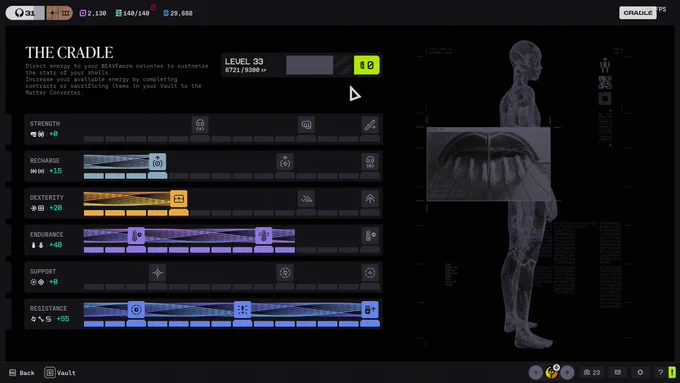Click the 'LEVEL 33' text
This screenshot has height=383, width=680.
[244, 62]
